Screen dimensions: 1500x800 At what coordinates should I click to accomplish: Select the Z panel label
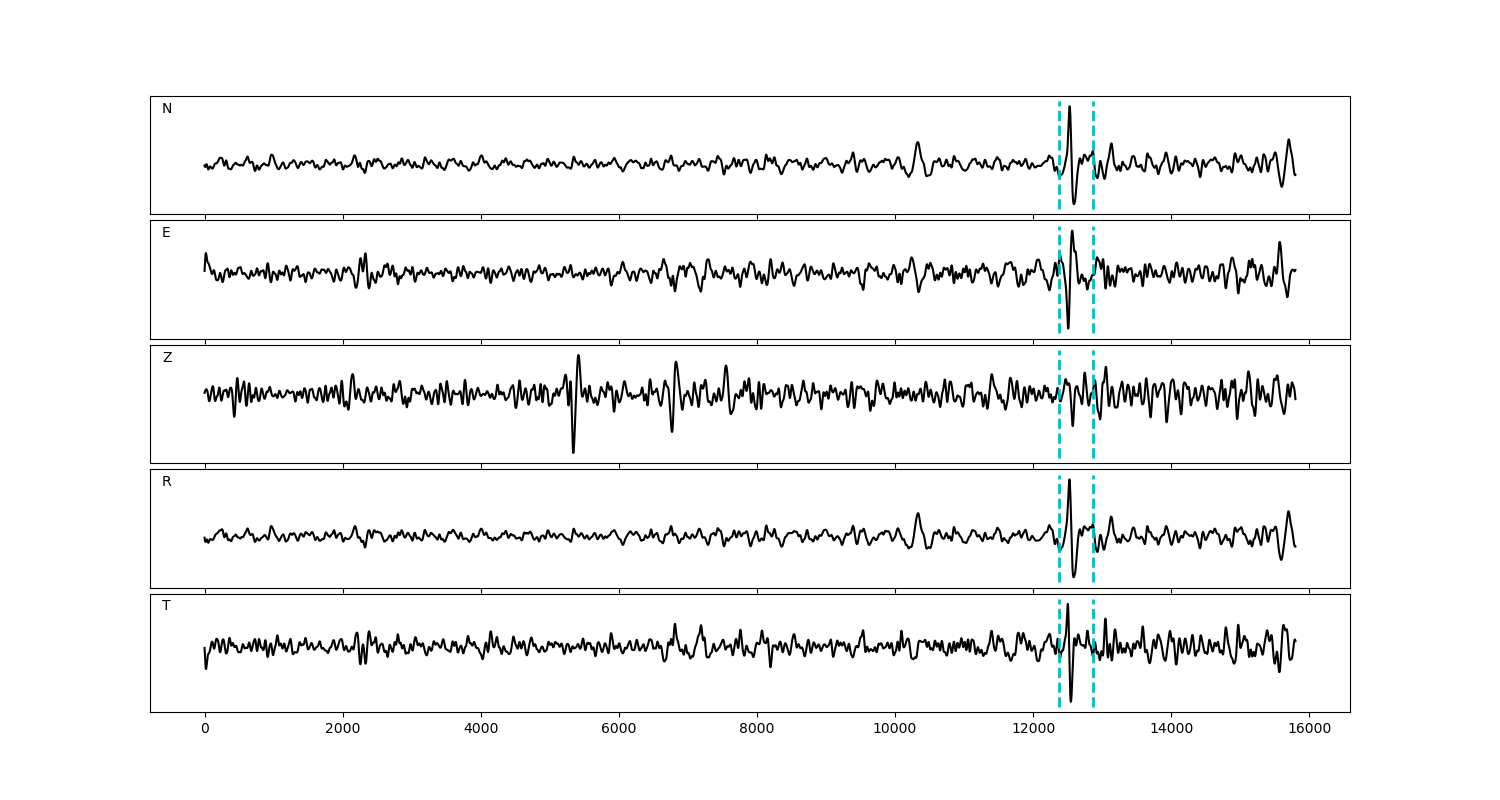pyautogui.click(x=167, y=358)
